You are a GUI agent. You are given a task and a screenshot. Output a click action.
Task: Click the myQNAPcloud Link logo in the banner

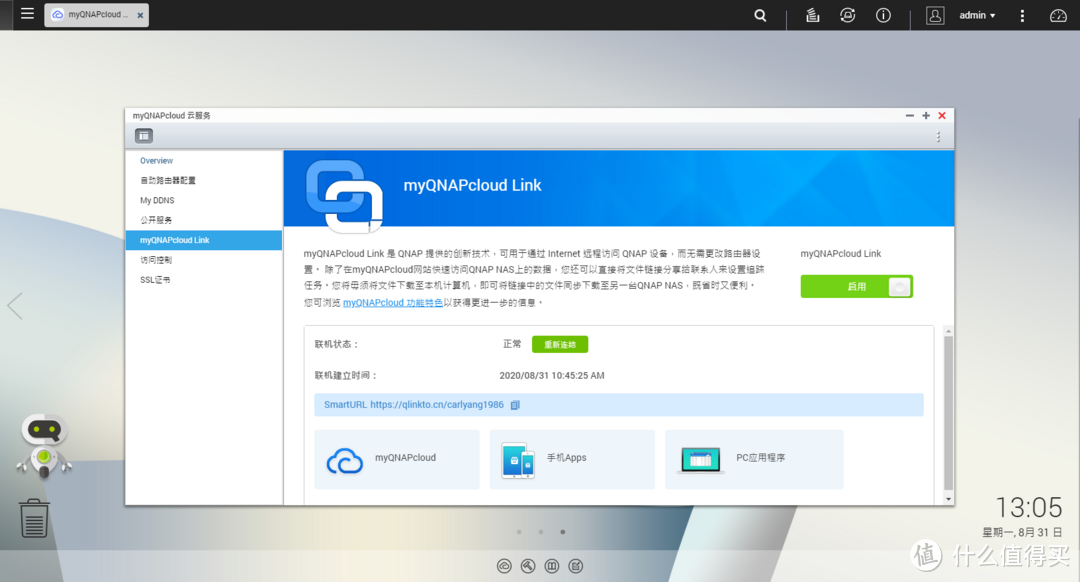point(344,196)
